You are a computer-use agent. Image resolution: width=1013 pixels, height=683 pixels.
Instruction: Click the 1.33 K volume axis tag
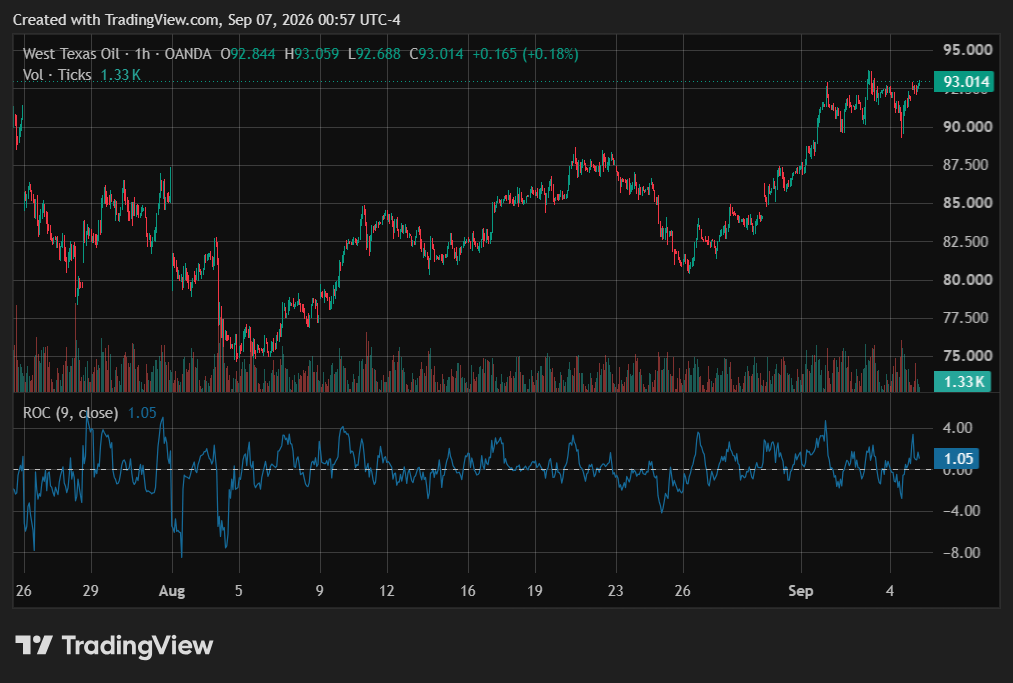click(962, 381)
